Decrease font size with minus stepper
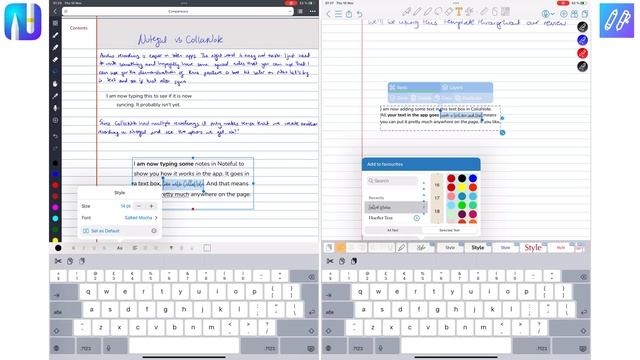Viewport: 640px width, 360px height. pyautogui.click(x=139, y=206)
